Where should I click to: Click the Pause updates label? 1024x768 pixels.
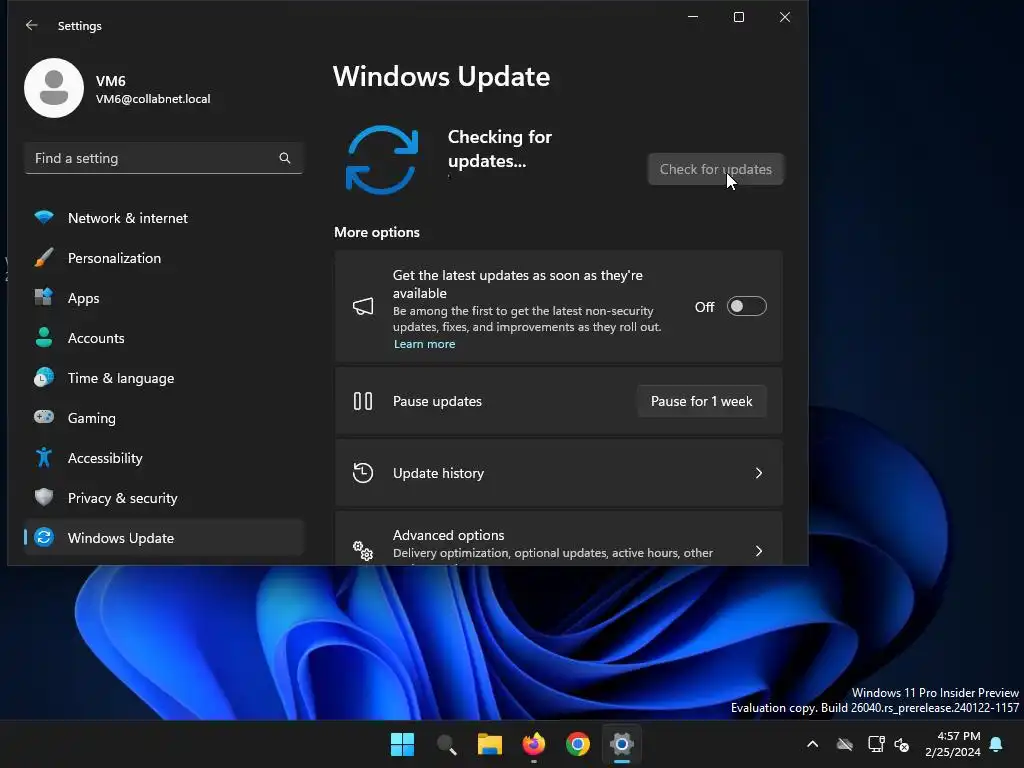point(437,401)
